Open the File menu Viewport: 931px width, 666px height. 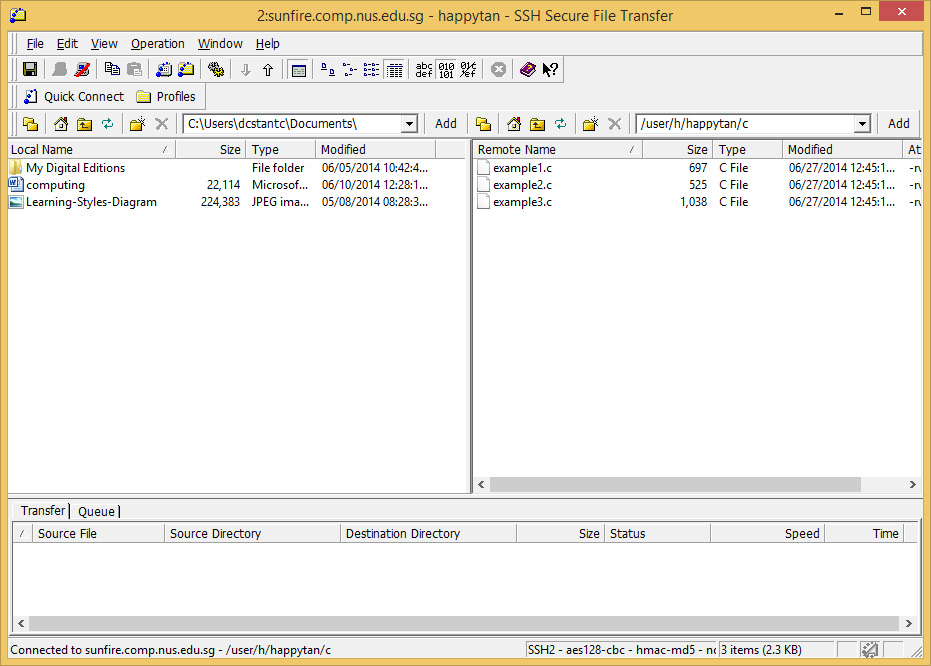[x=35, y=44]
